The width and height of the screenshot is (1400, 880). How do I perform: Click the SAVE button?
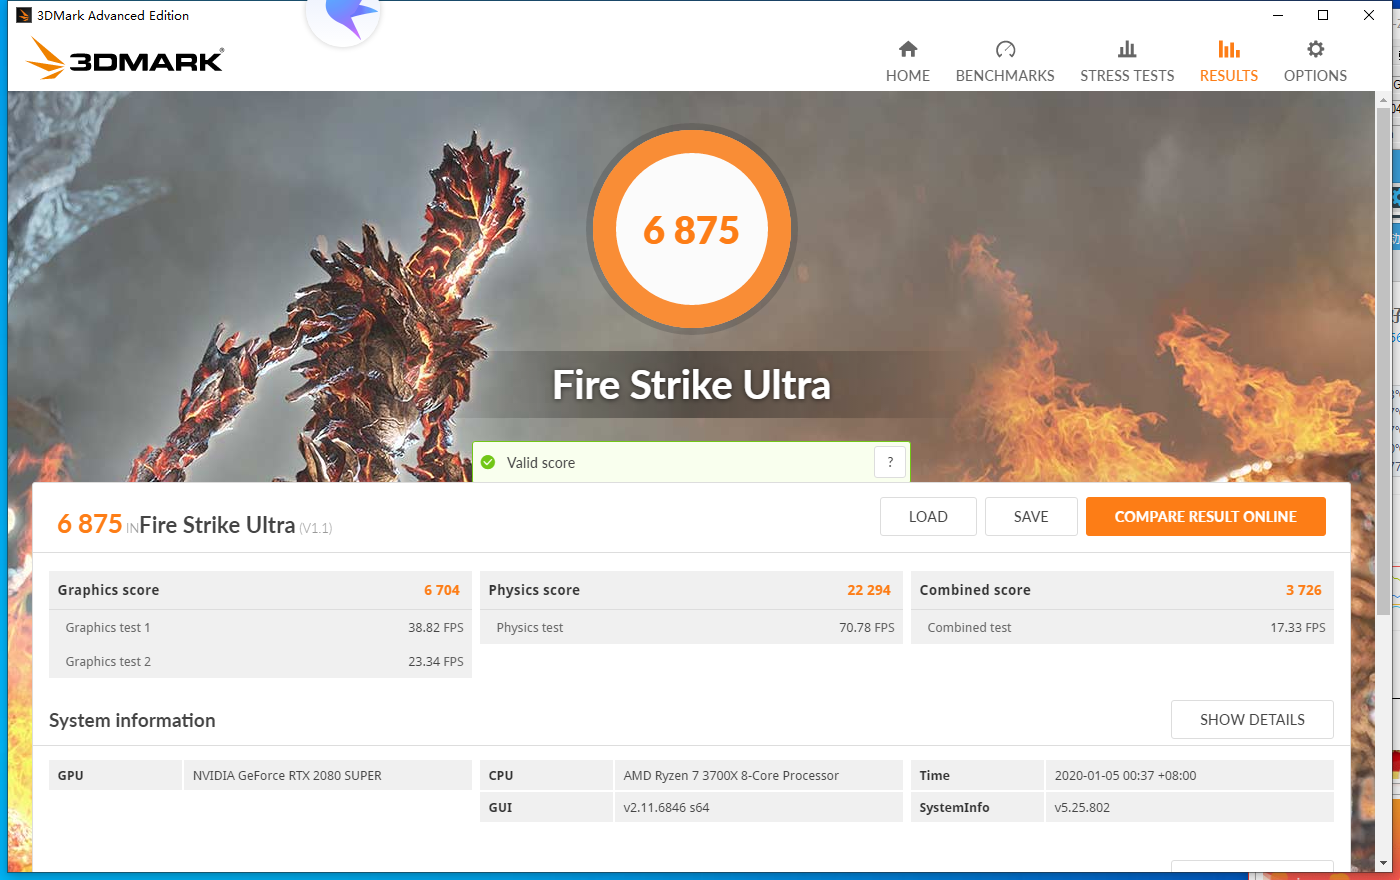1031,517
